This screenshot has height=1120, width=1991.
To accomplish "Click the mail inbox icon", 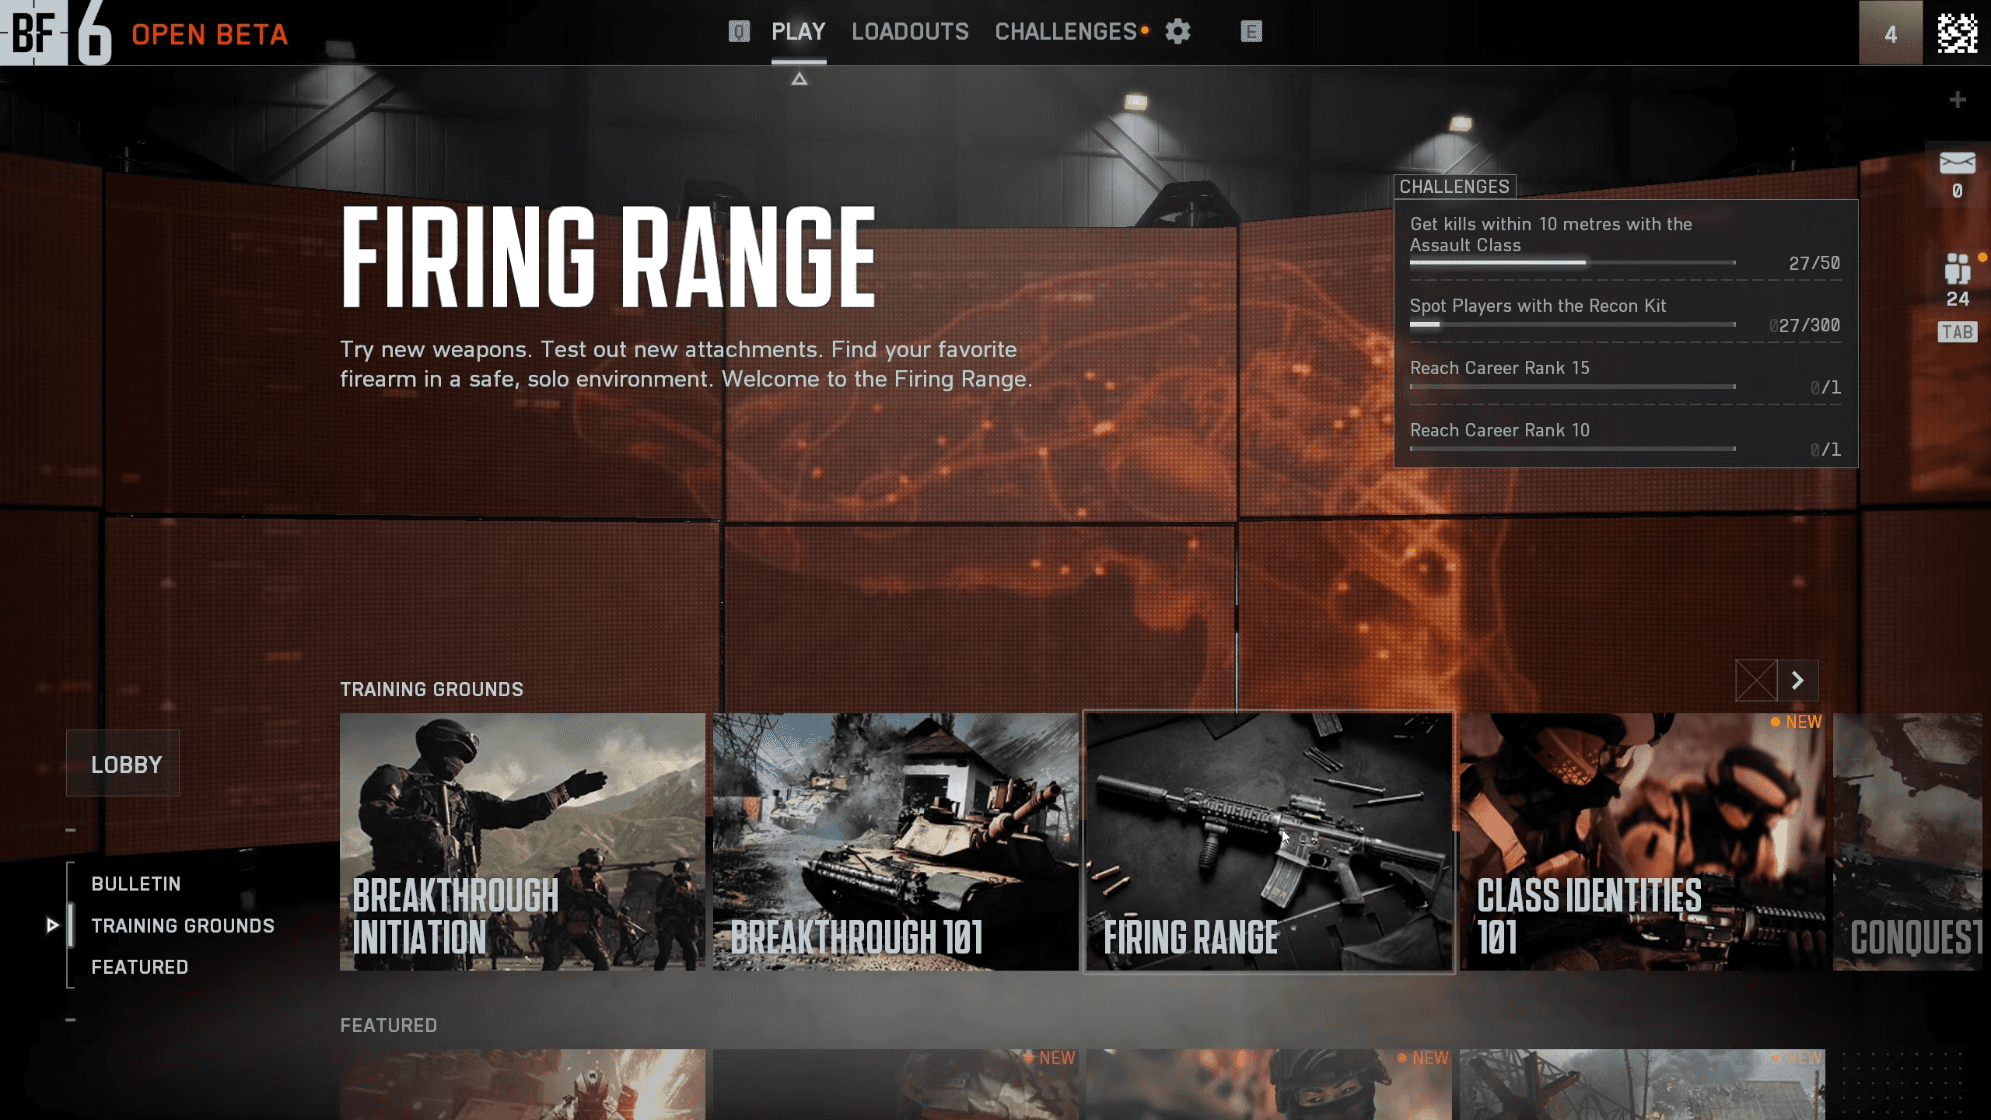I will pyautogui.click(x=1957, y=163).
